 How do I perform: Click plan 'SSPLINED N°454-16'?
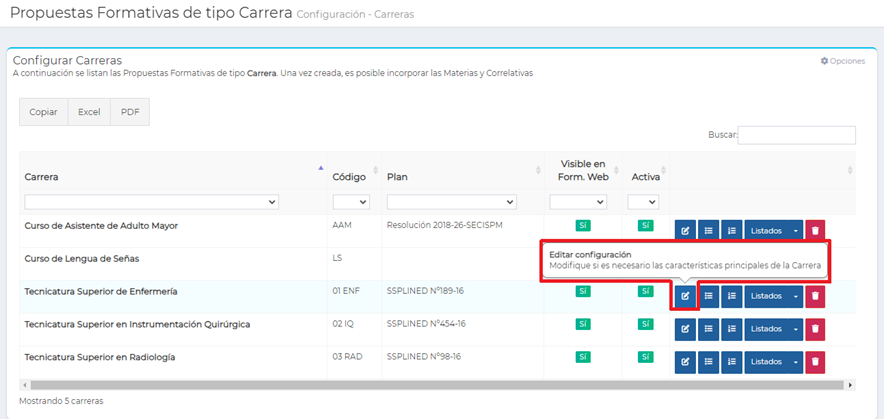coord(426,324)
